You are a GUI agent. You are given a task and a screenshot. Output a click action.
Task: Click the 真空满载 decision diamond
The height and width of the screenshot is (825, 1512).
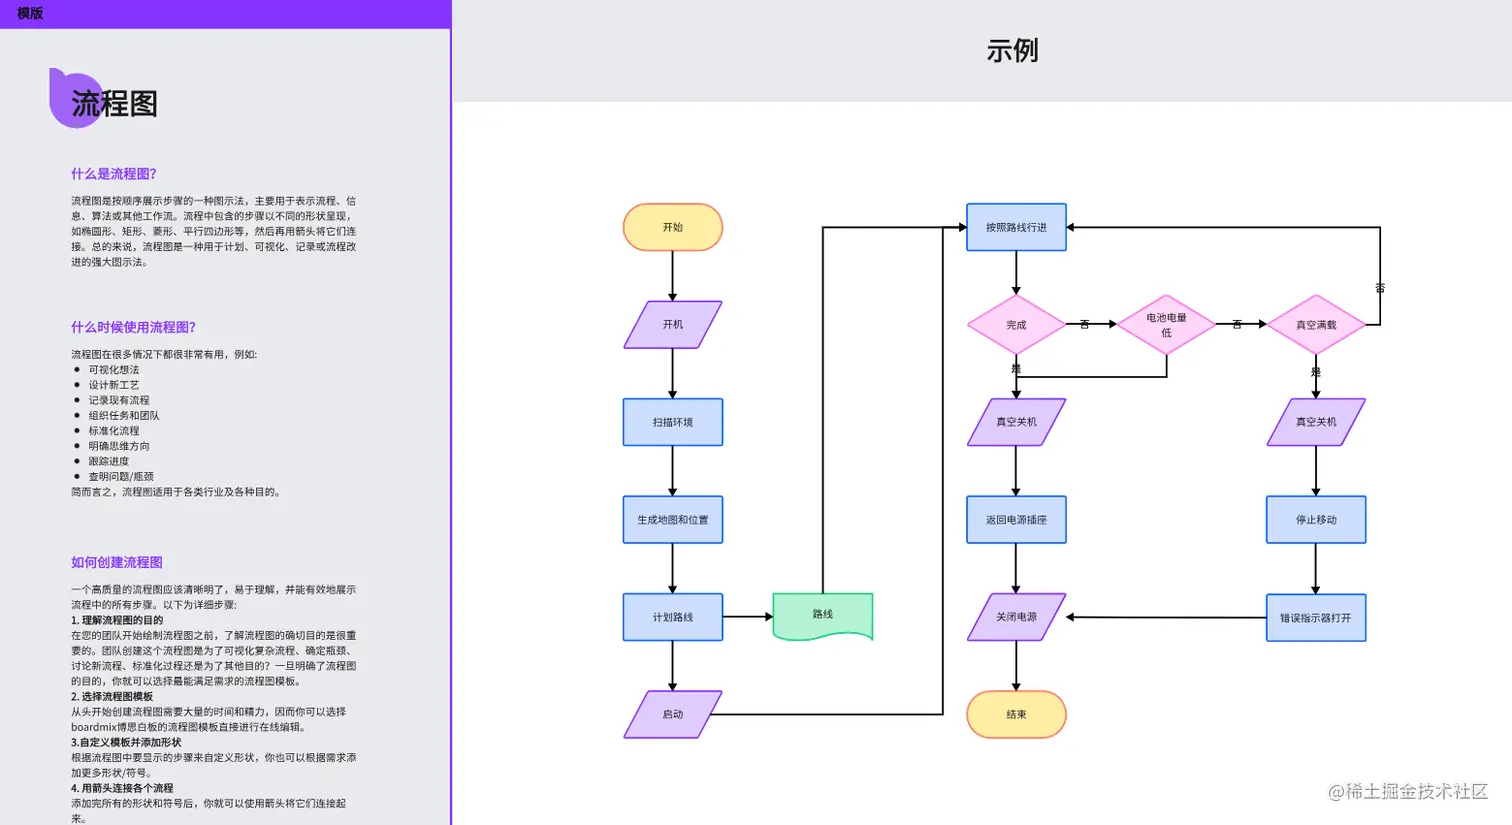point(1316,325)
